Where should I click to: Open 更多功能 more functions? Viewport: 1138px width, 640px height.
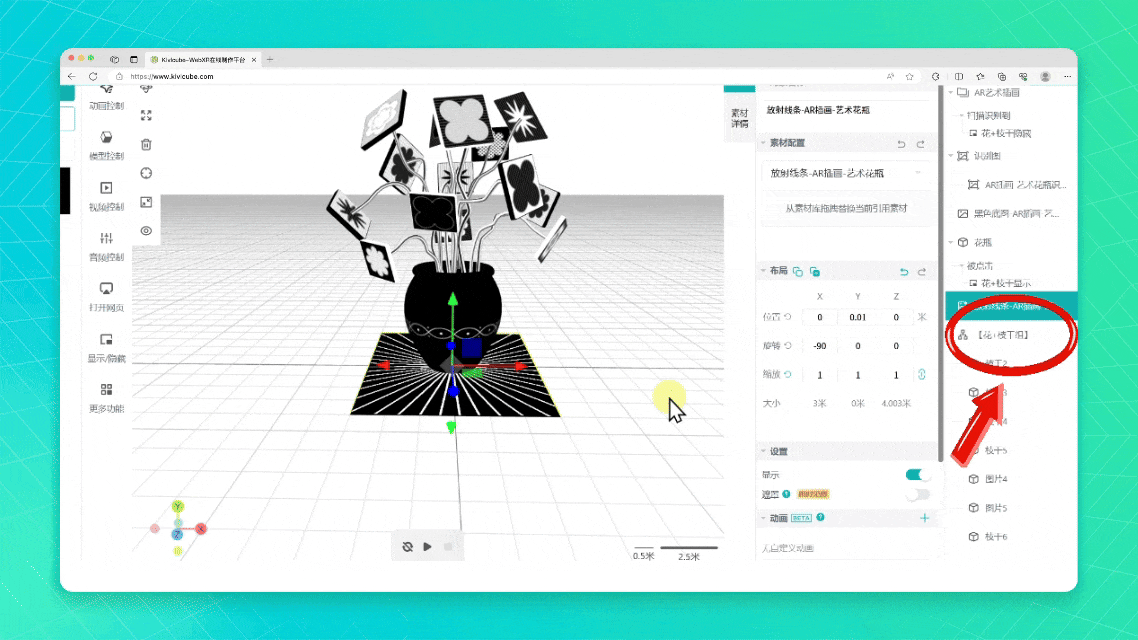pyautogui.click(x=106, y=395)
